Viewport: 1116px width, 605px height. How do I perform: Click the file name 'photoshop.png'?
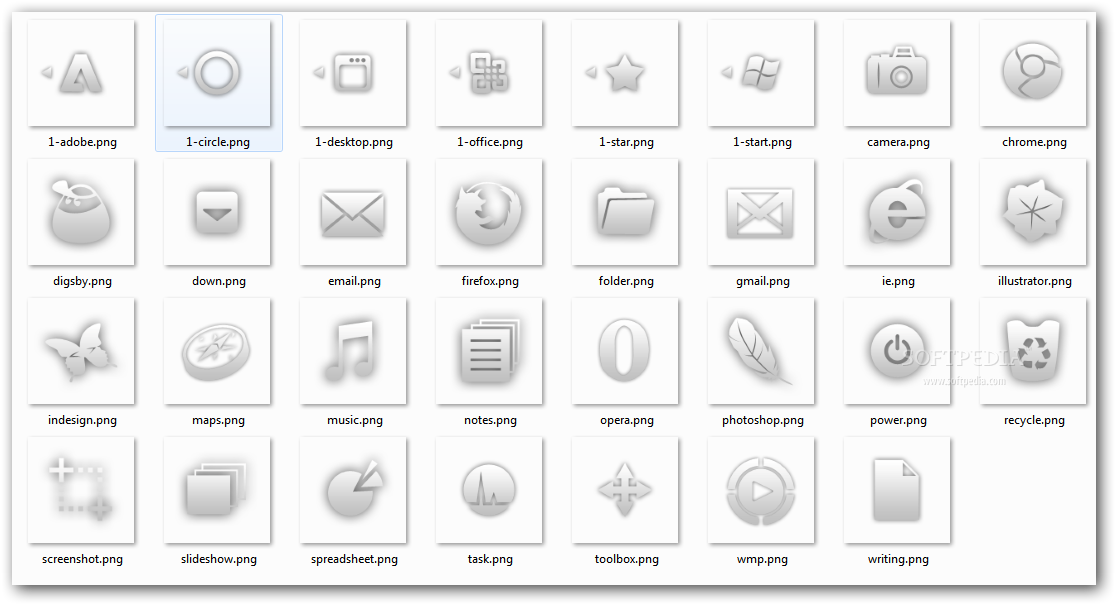(x=763, y=419)
